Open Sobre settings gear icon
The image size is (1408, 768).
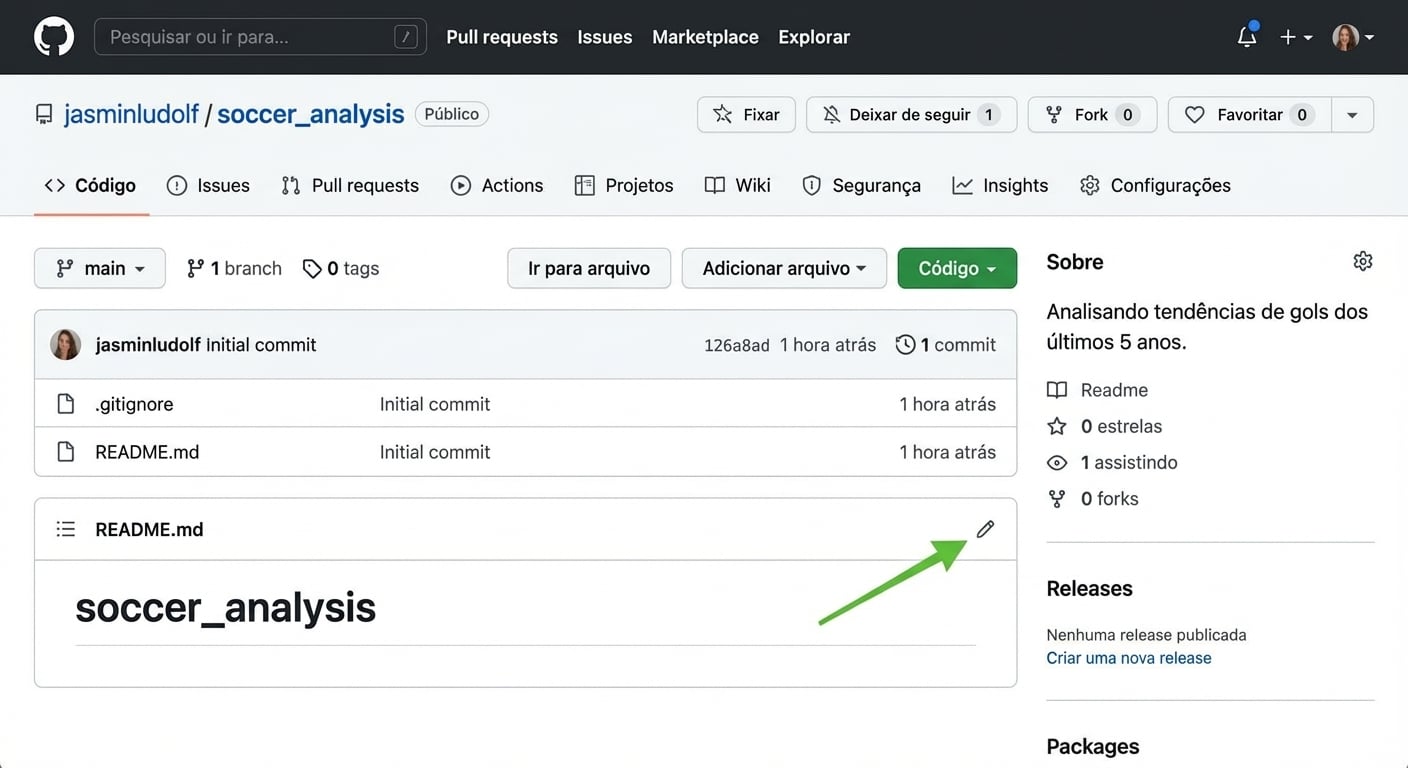[1362, 261]
